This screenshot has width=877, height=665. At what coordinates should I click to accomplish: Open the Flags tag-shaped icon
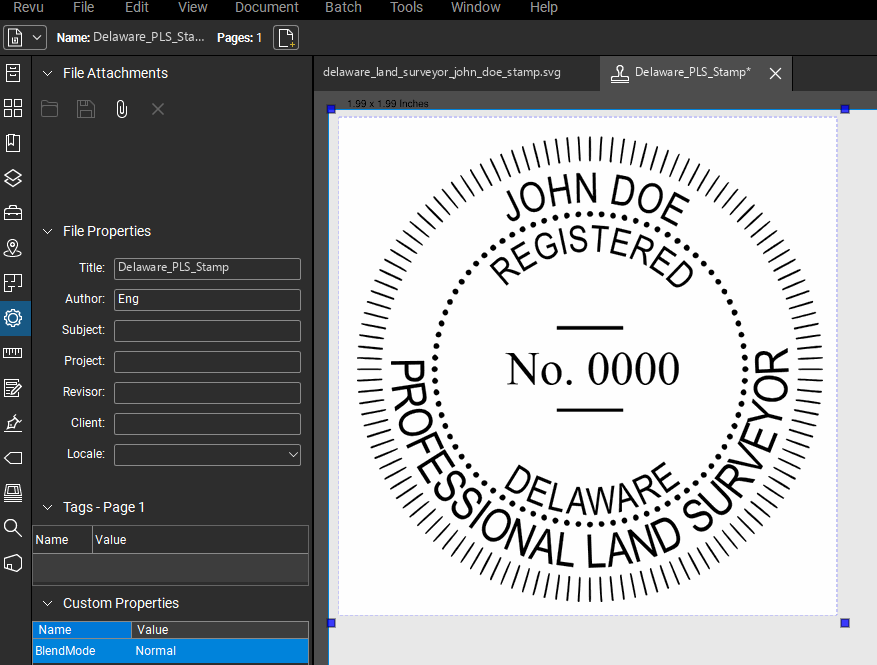pos(13,458)
